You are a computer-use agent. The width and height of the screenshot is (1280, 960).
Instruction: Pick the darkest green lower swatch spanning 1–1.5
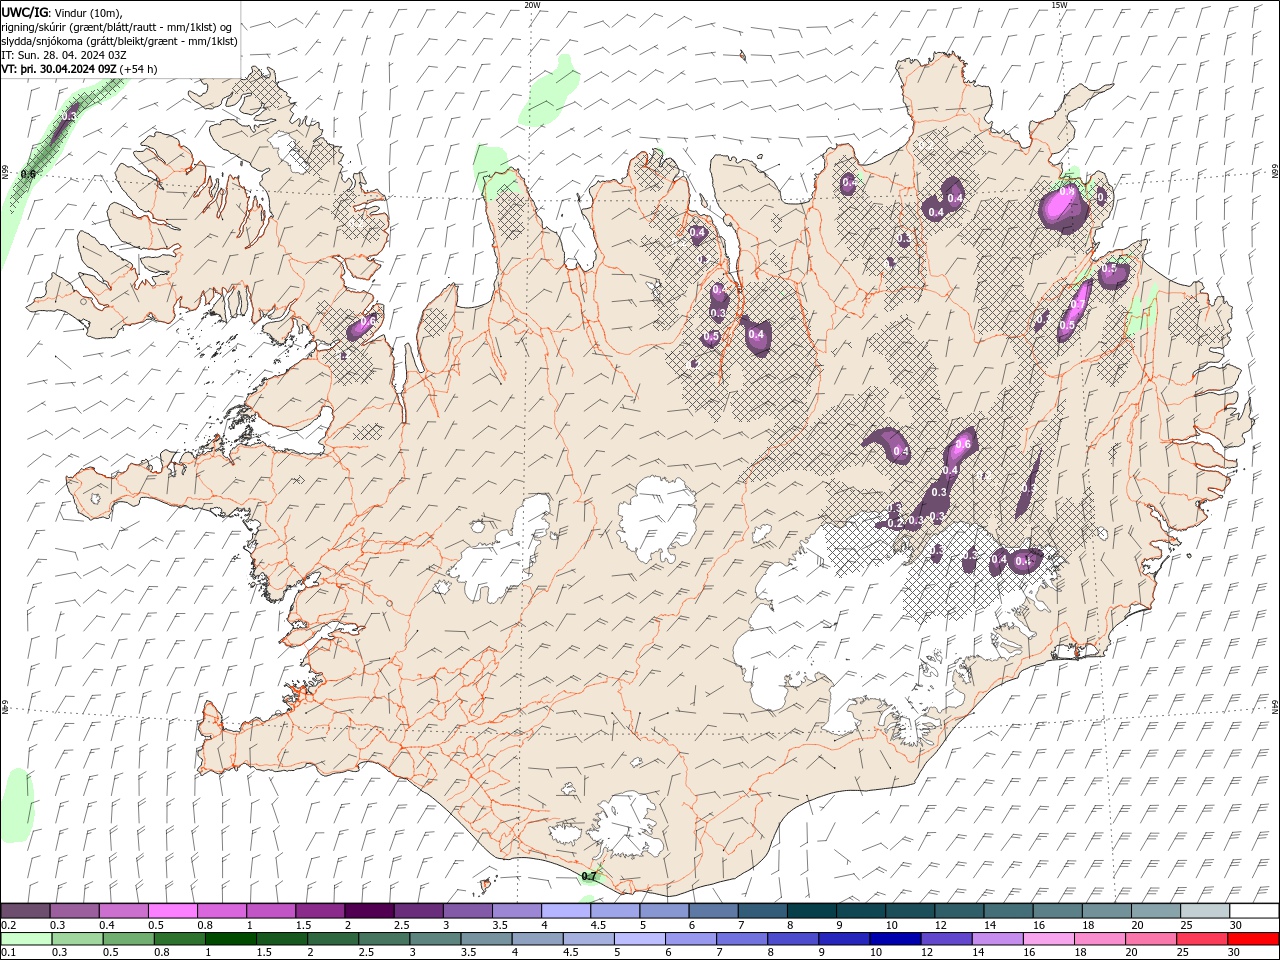pyautogui.click(x=230, y=939)
